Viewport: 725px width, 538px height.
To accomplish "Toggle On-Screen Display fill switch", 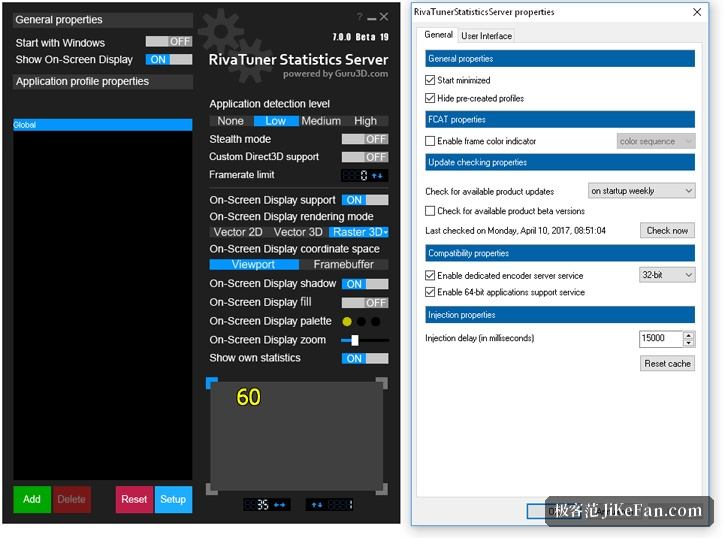I will [365, 303].
